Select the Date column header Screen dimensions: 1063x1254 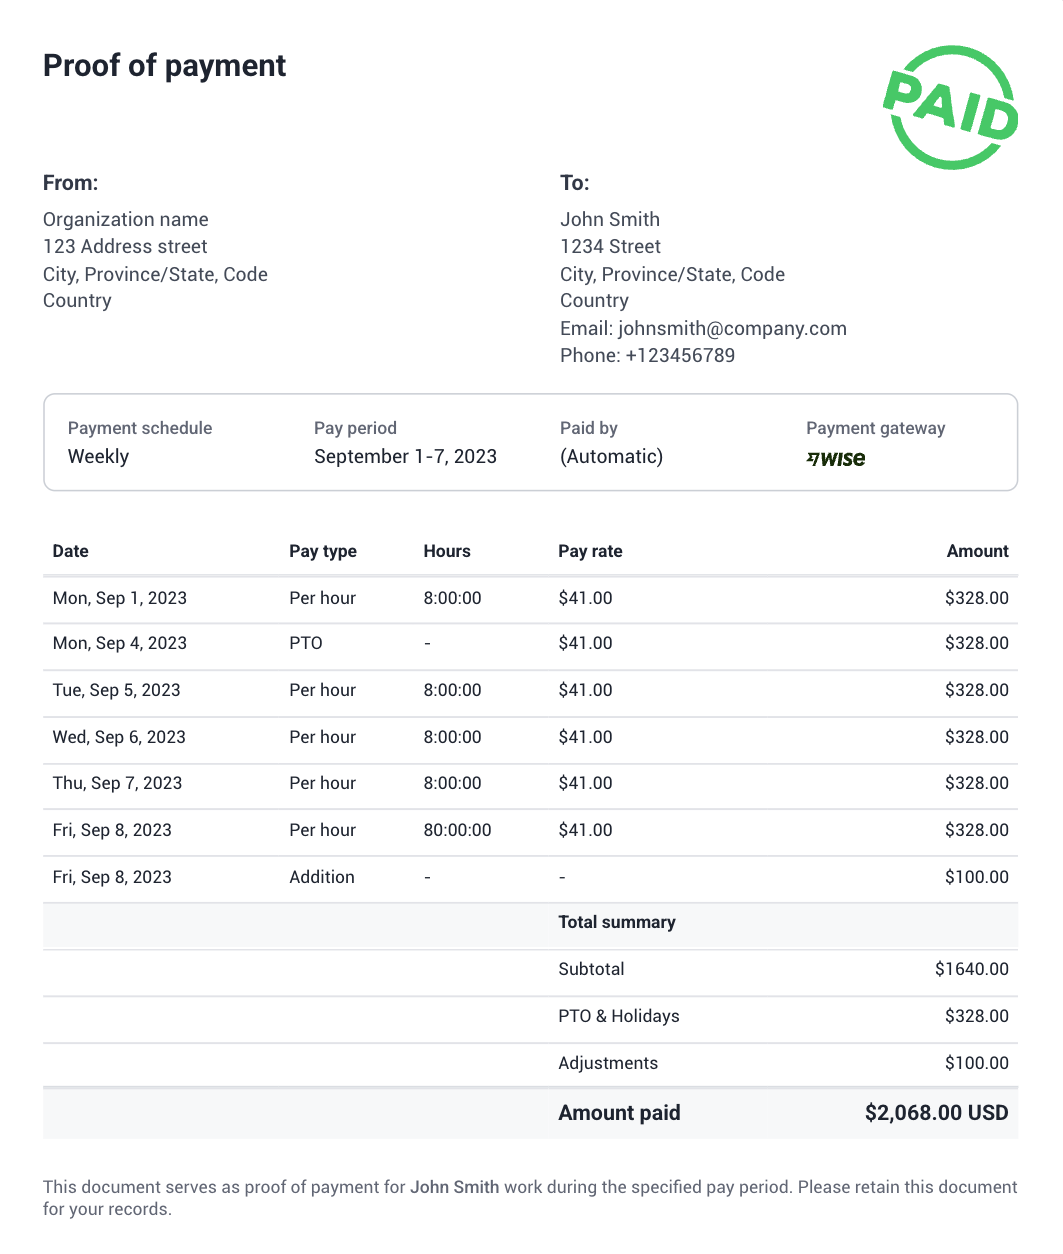71,551
